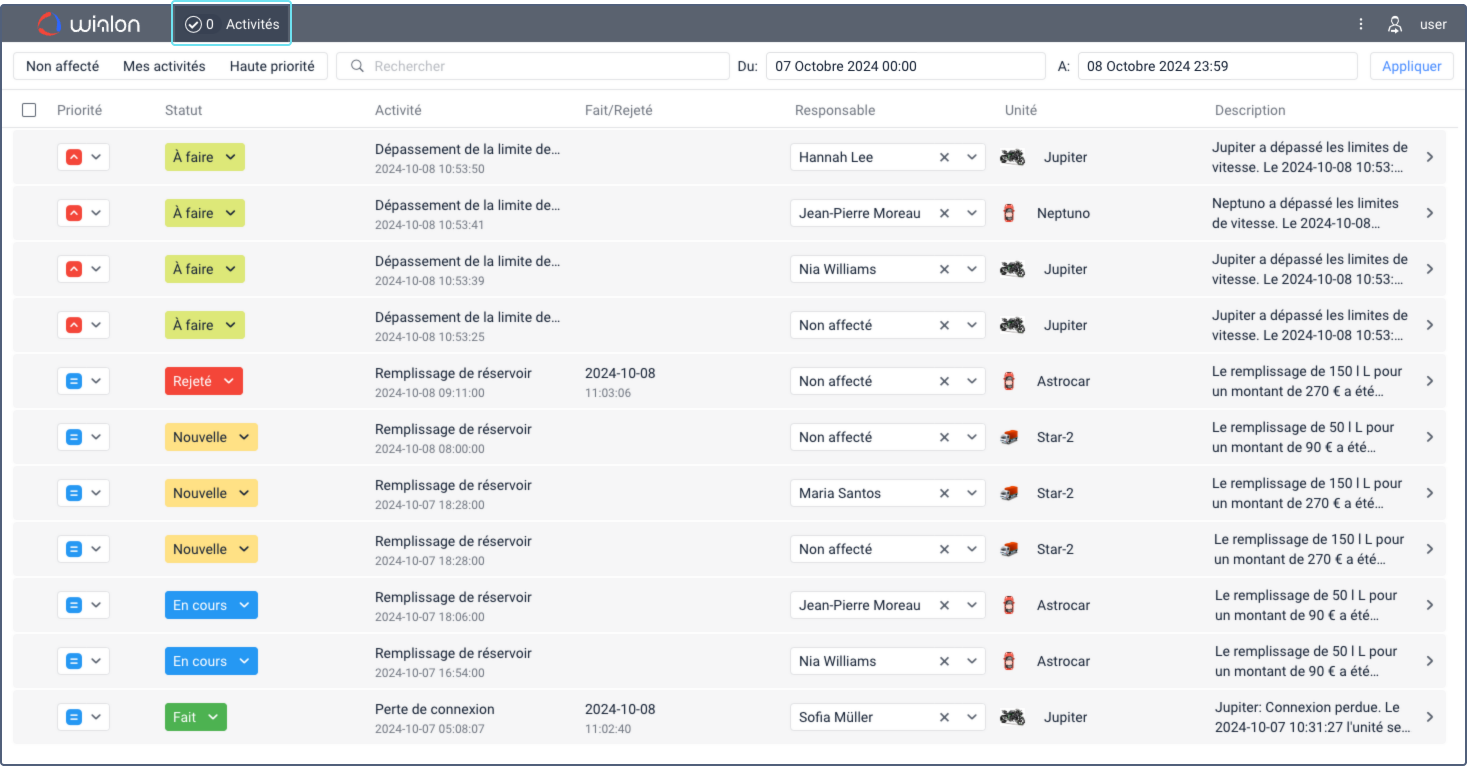Expand the Sofia Müller assignee dropdown
The width and height of the screenshot is (1467, 766).
(972, 717)
